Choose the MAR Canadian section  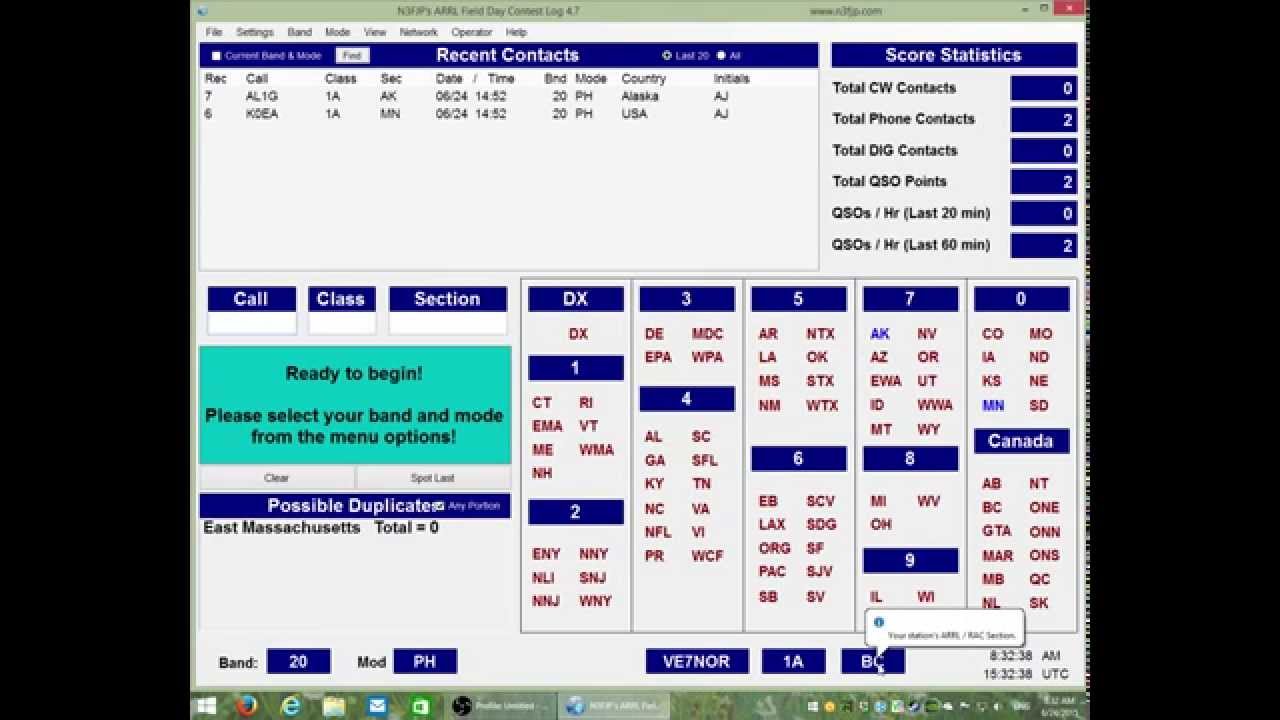[998, 556]
